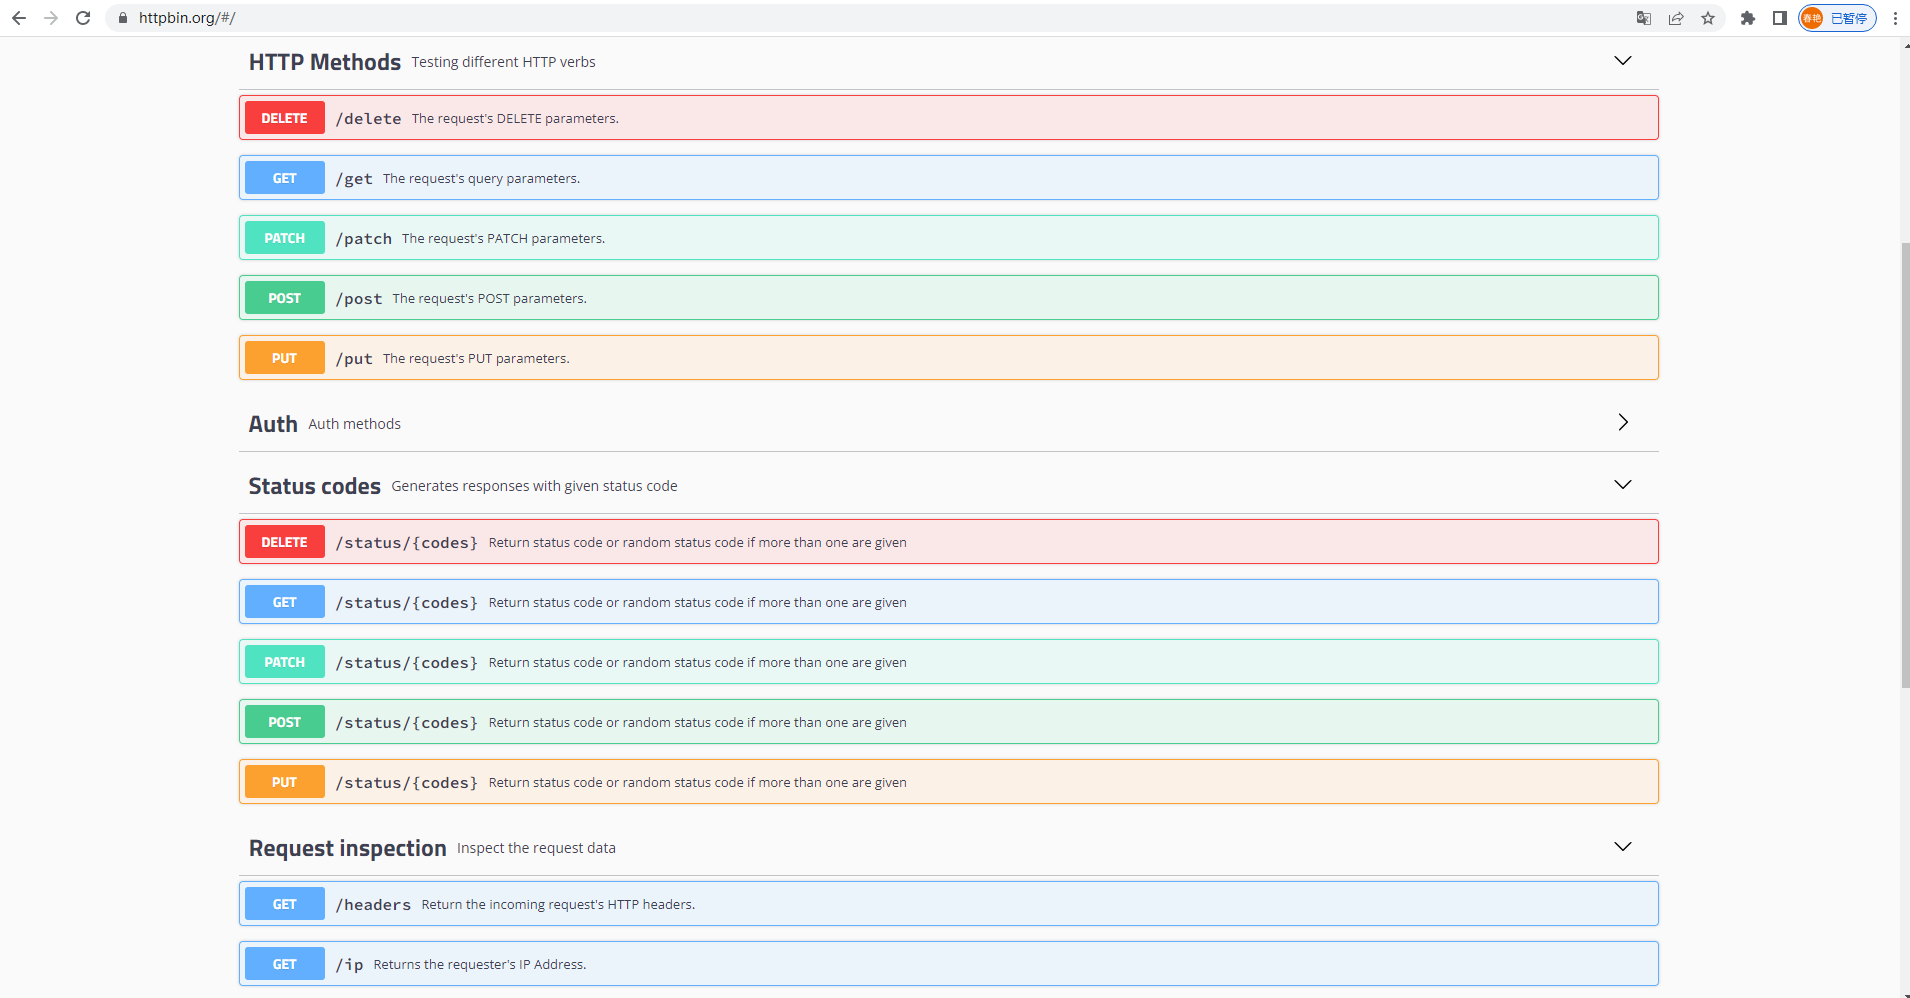Open the paused profile button
Viewport: 1910px width, 998px height.
(x=1837, y=18)
